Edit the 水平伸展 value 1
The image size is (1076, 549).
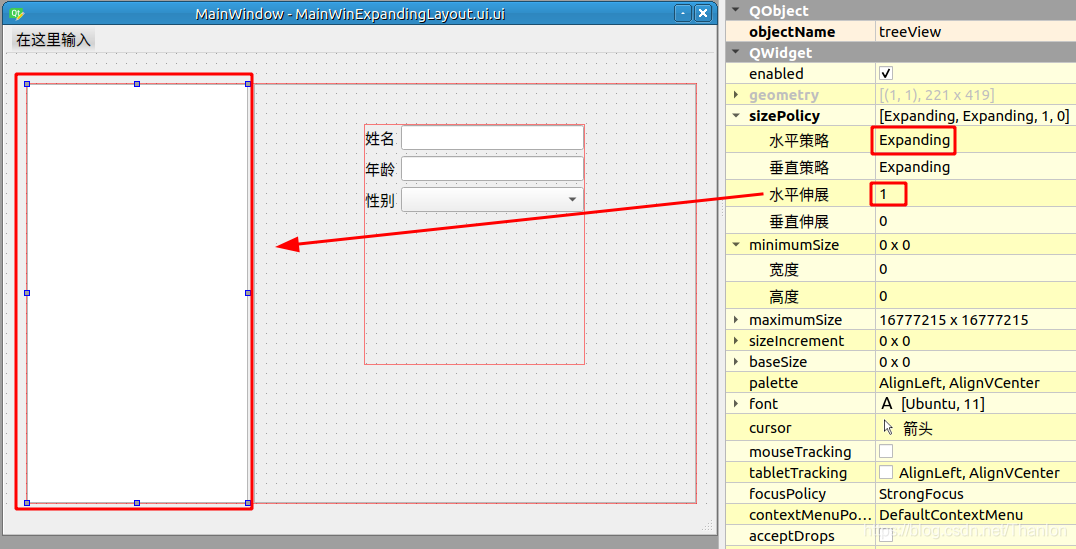pos(883,194)
